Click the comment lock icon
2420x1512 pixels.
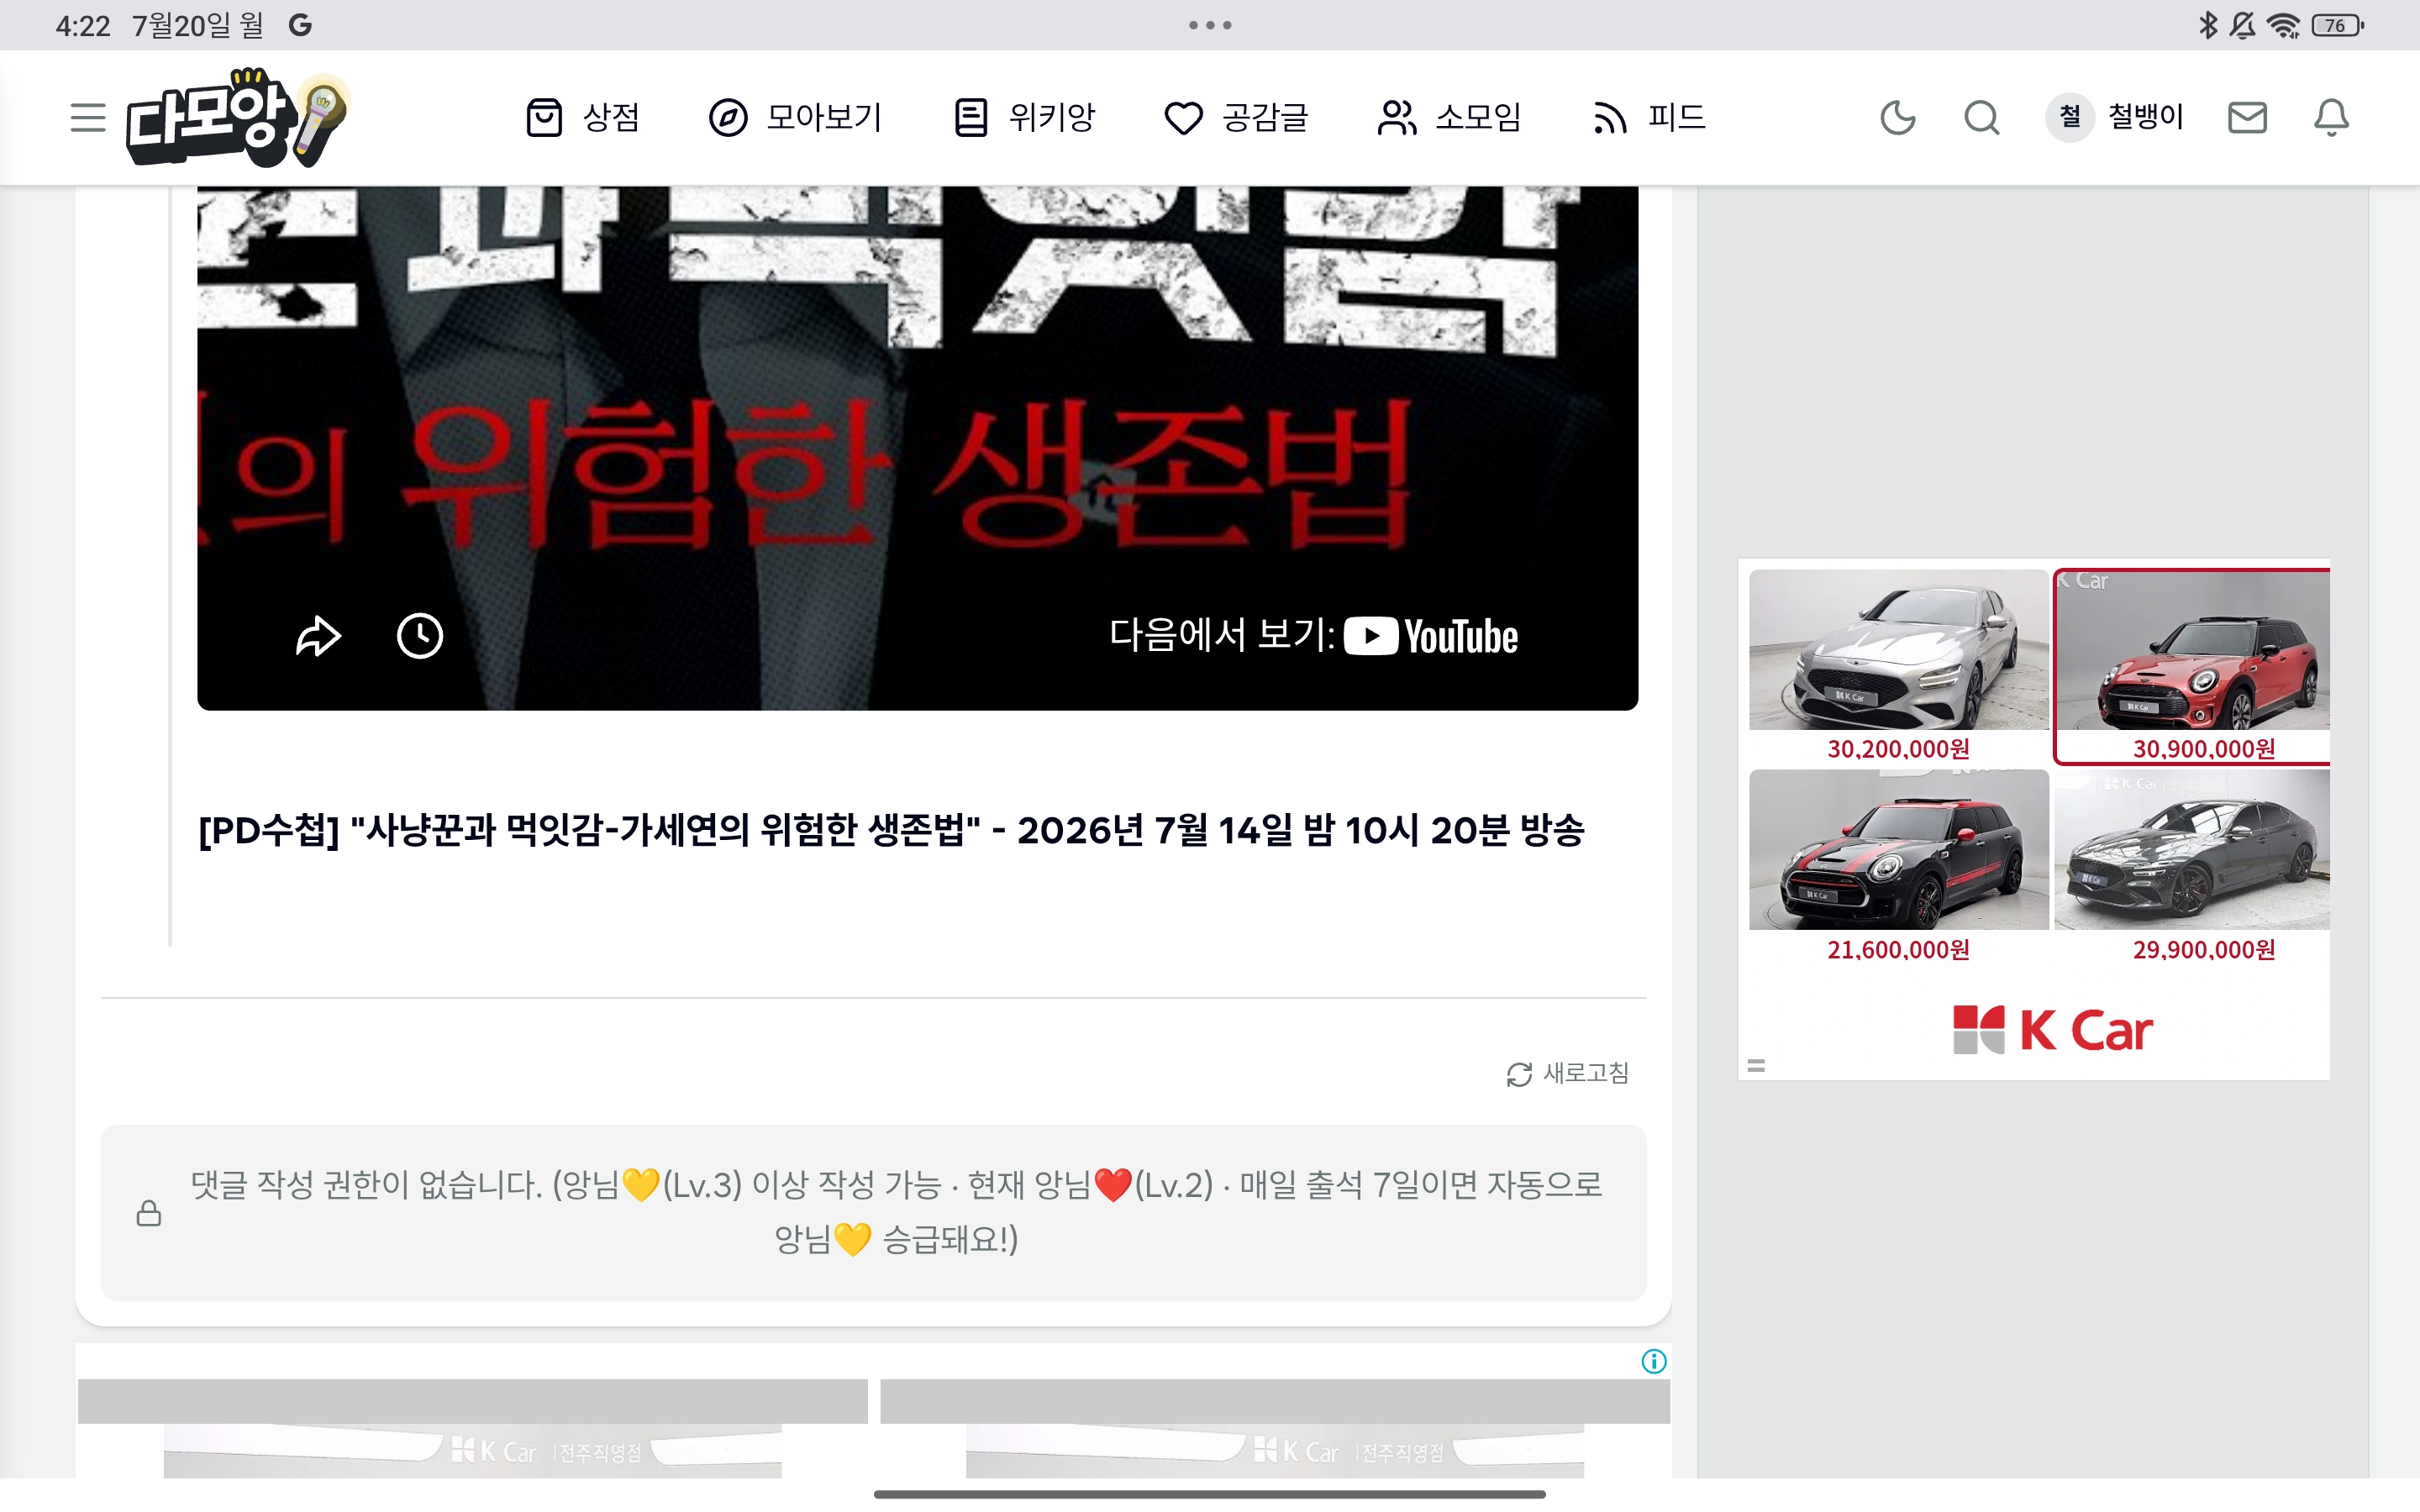[x=149, y=1213]
